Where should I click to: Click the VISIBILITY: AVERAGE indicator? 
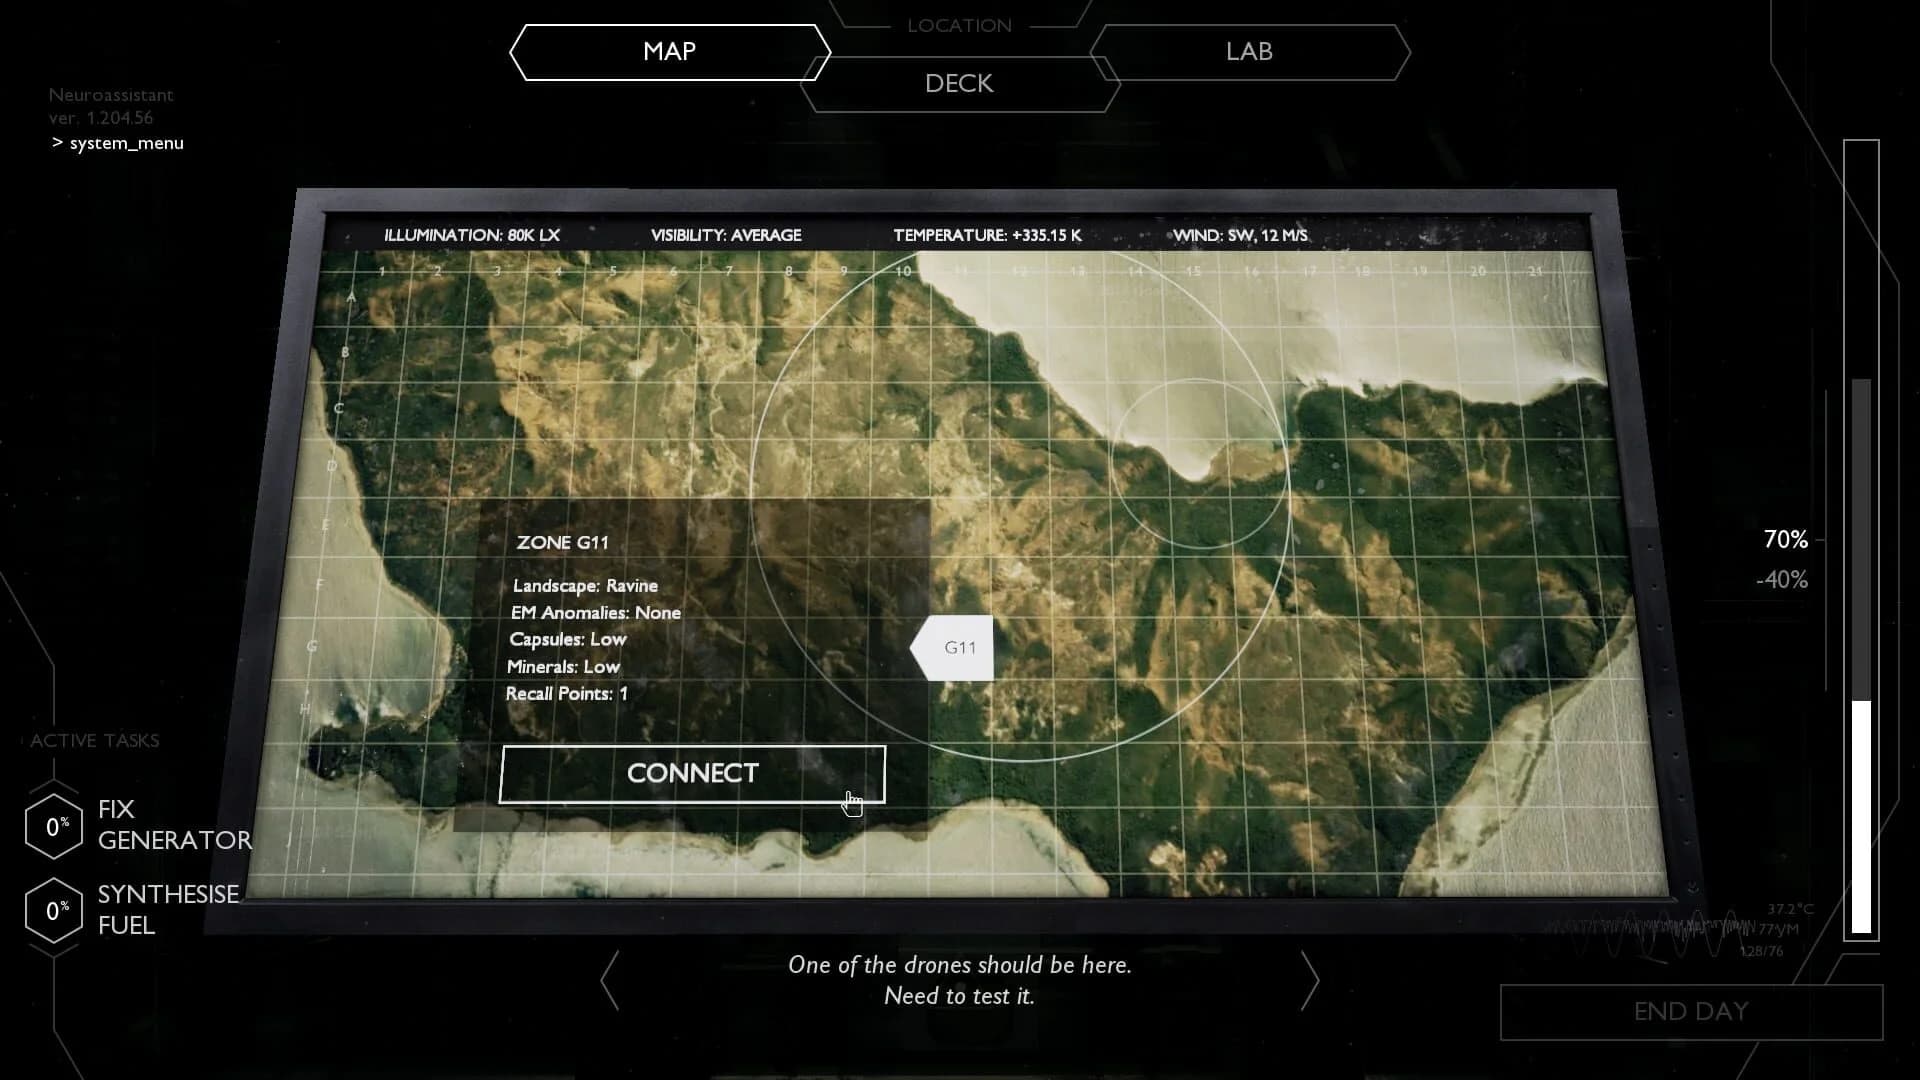tap(727, 235)
